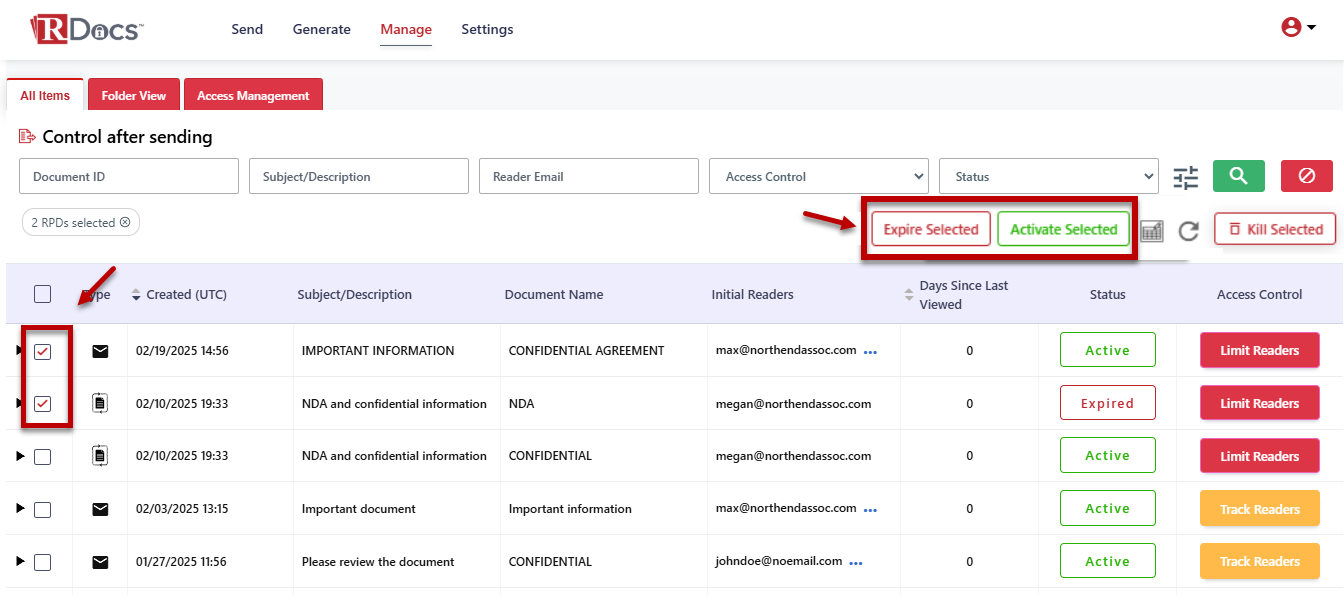Screen dimensions: 1344x595
Task: Remove the 2 RPDs selected chip
Action: point(125,223)
